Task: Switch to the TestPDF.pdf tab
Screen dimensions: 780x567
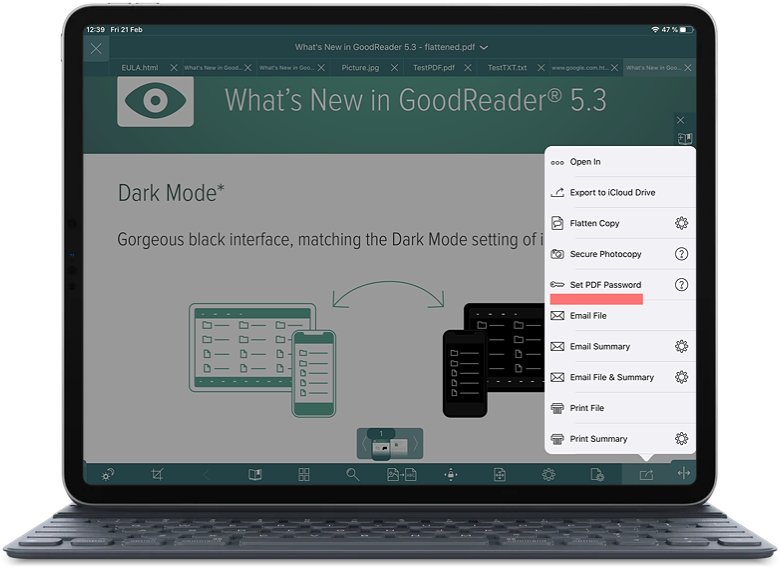Action: pyautogui.click(x=434, y=68)
